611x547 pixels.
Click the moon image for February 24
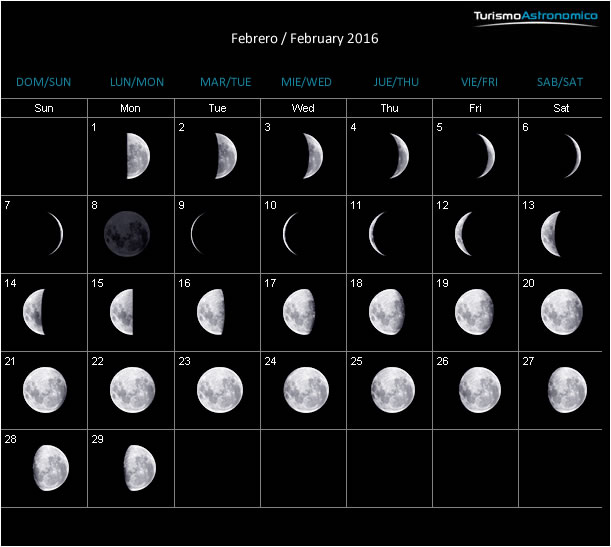[306, 390]
